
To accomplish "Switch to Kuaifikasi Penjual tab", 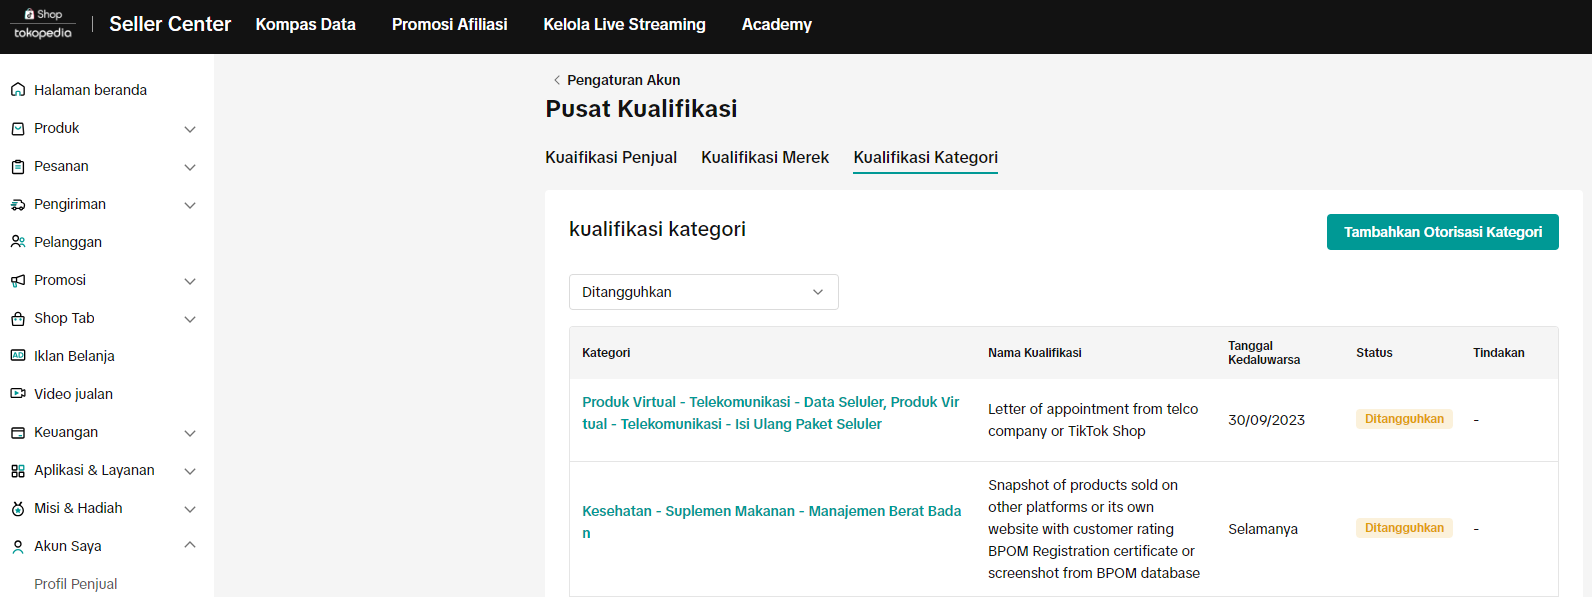I will (x=611, y=157).
